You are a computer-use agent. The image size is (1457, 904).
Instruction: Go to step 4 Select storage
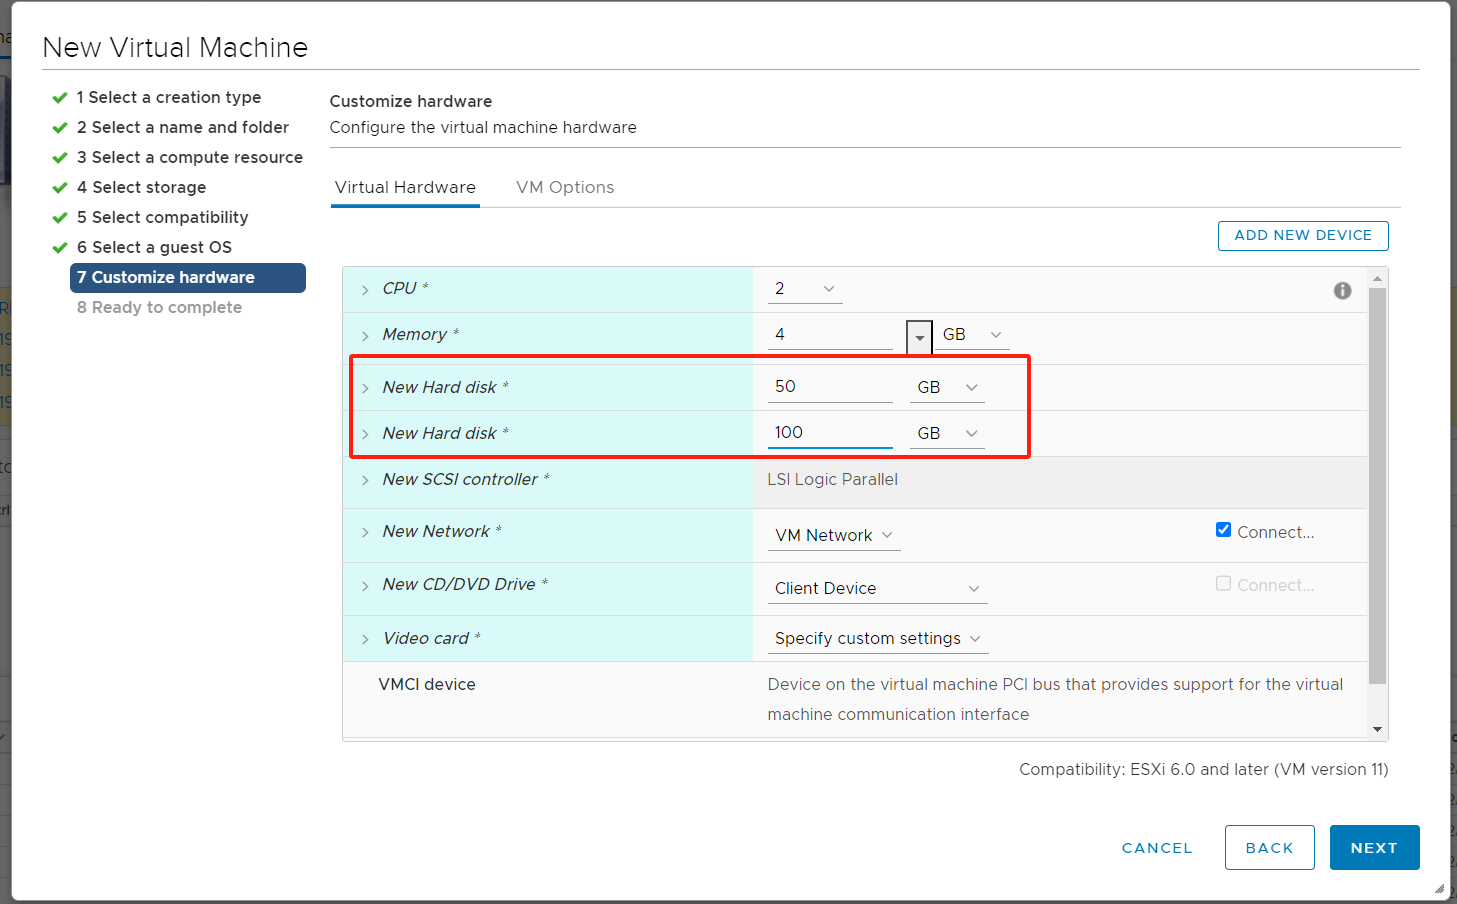(148, 188)
